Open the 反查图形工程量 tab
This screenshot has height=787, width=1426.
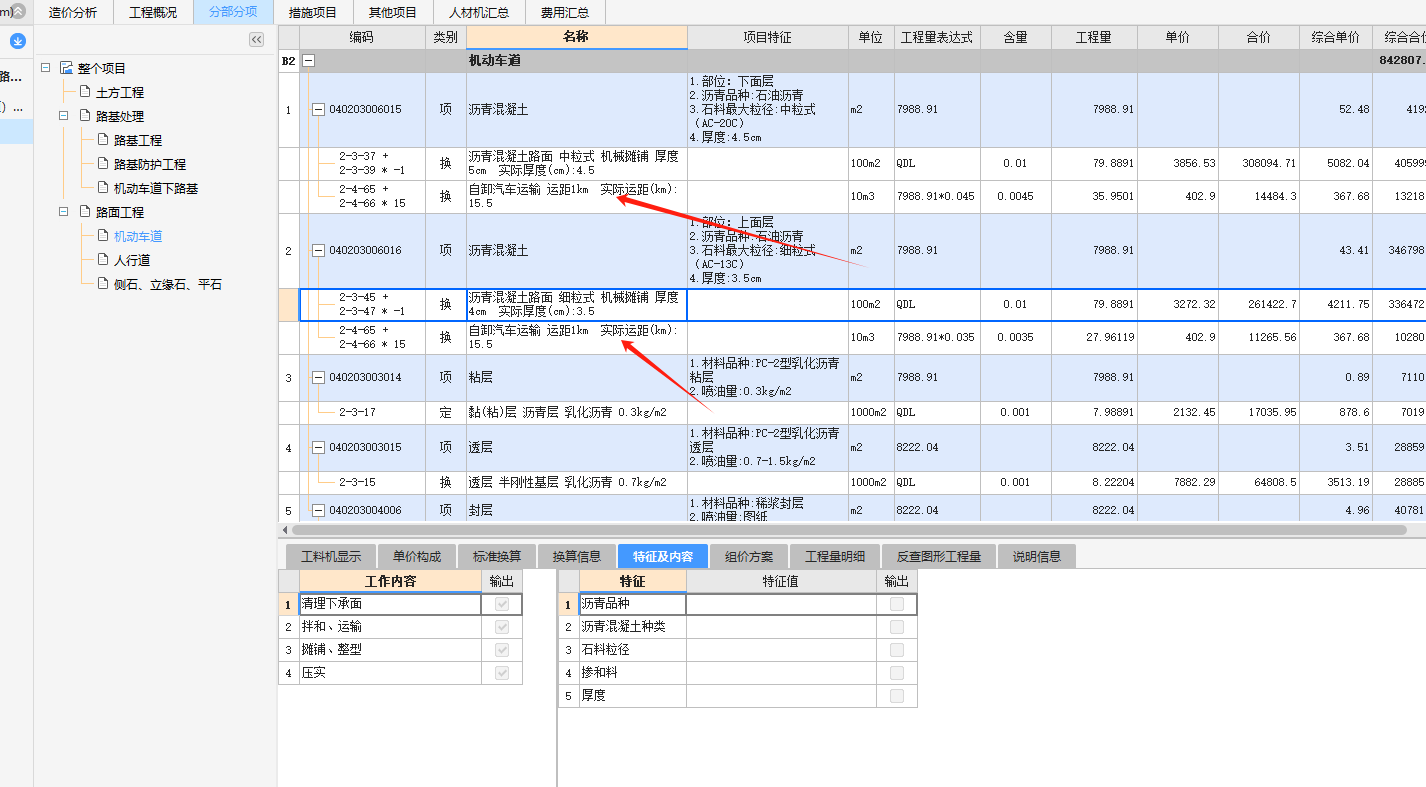(x=939, y=557)
